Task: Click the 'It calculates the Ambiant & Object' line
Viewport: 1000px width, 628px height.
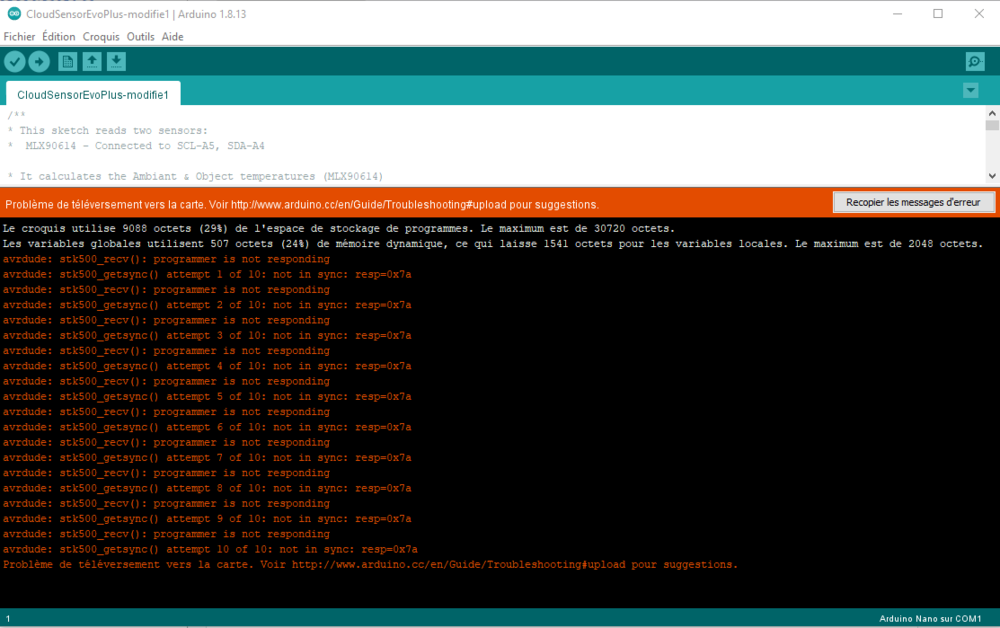Action: click(x=195, y=176)
